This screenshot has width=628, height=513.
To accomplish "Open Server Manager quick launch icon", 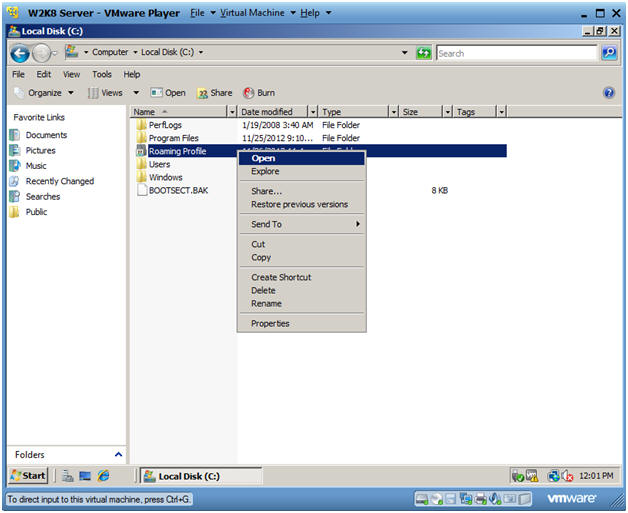I will (68, 476).
